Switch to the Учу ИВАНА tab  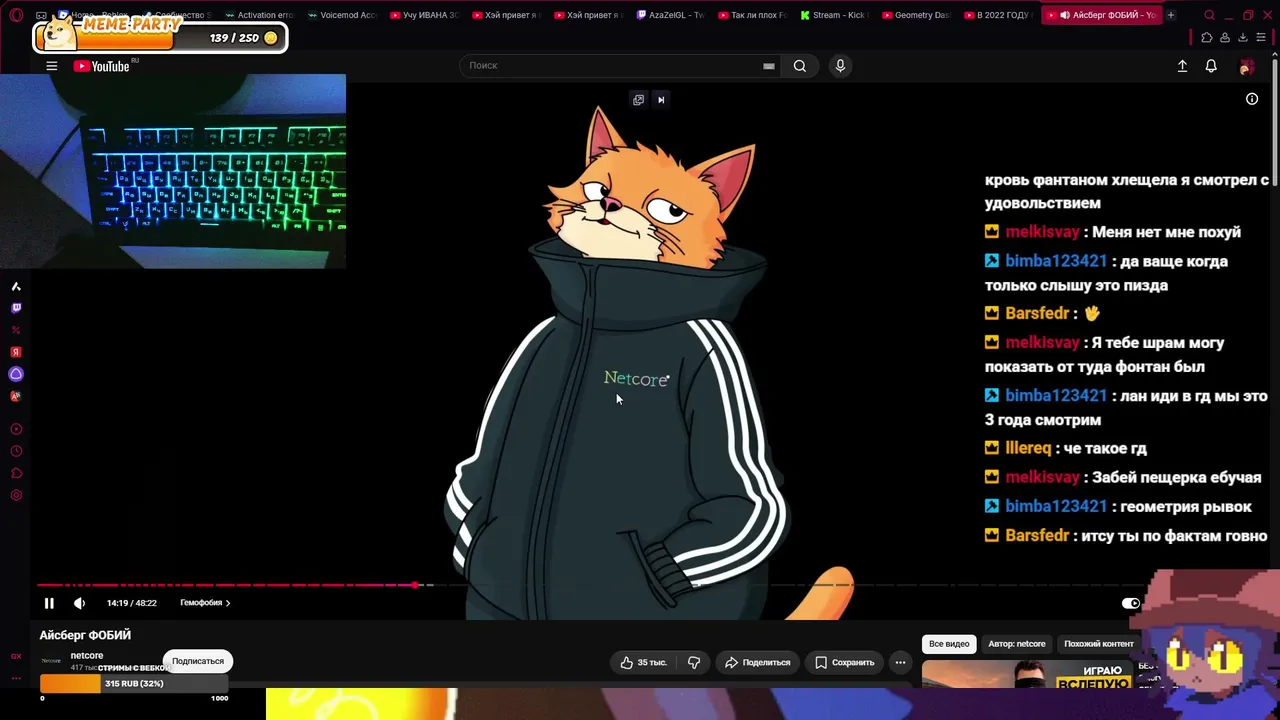(425, 15)
